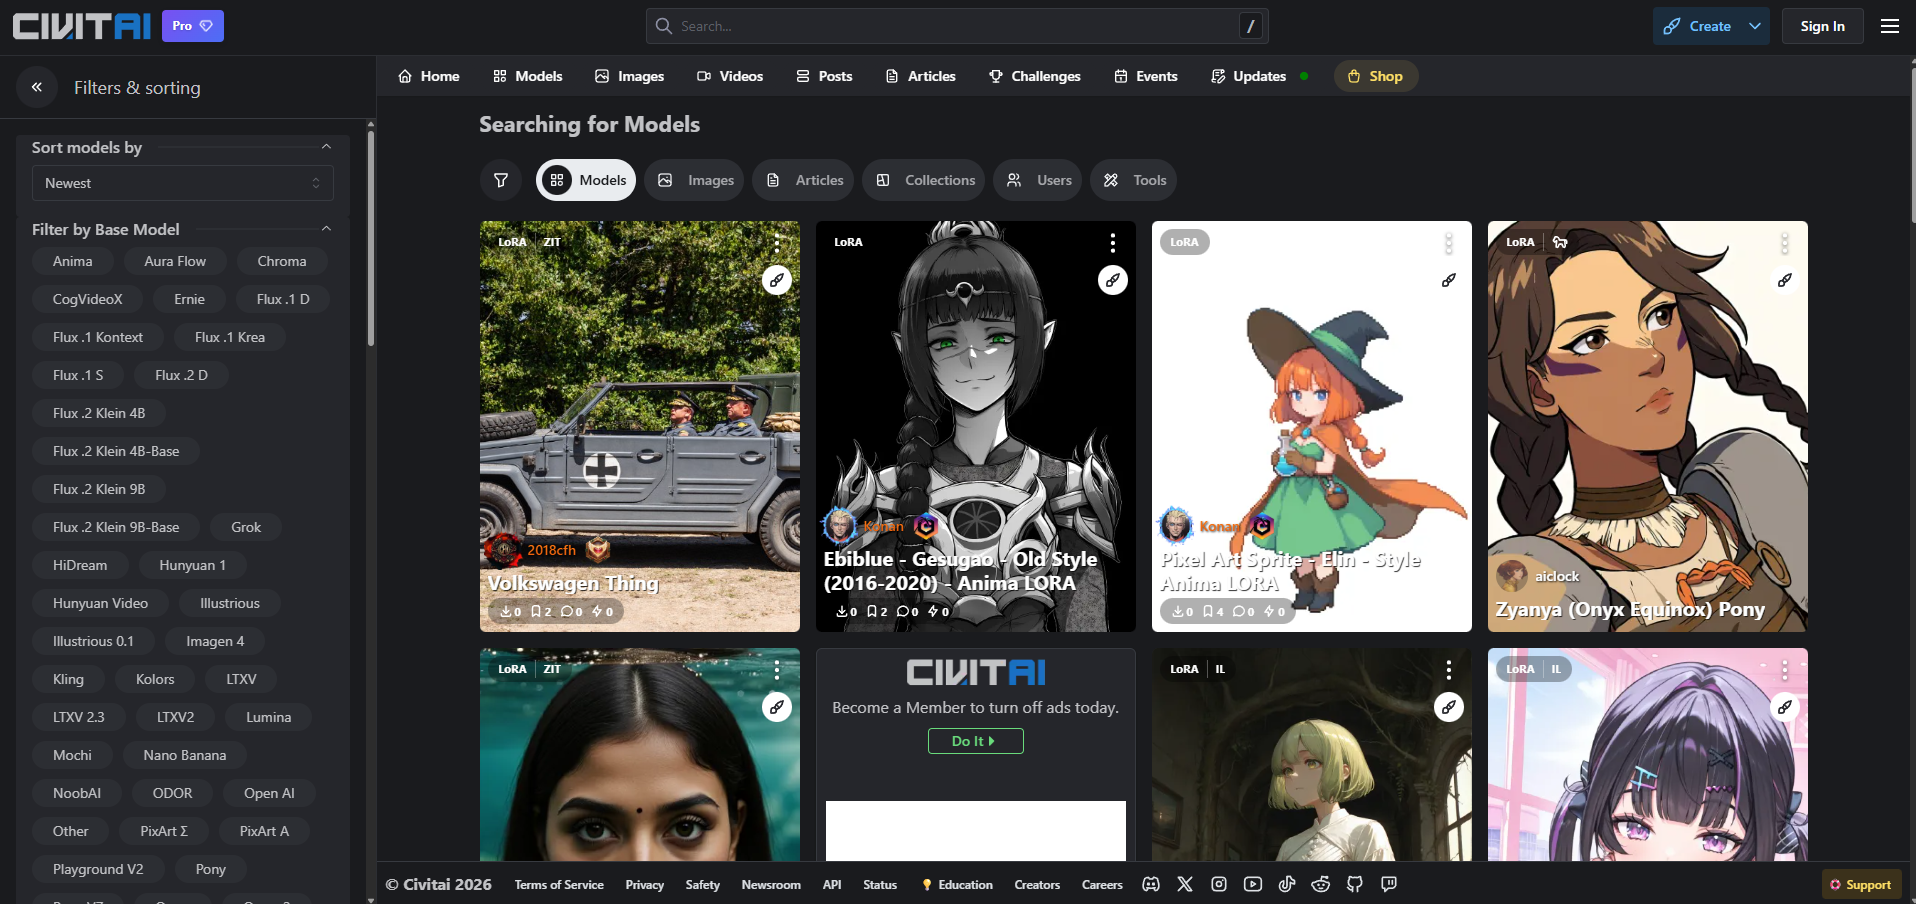Expand the Create button dropdown arrow
1916x904 pixels.
(1755, 26)
